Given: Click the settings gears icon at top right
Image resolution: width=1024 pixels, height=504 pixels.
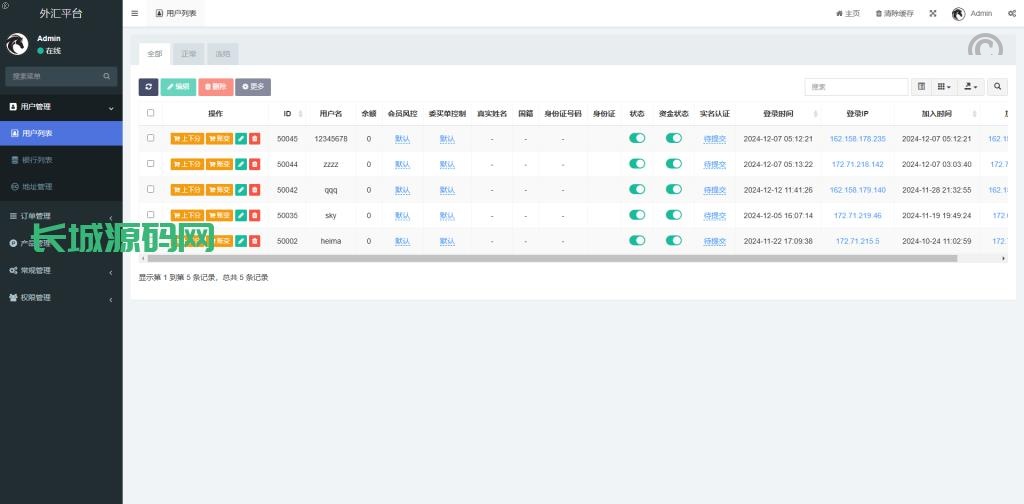Looking at the screenshot, I should coord(1011,13).
